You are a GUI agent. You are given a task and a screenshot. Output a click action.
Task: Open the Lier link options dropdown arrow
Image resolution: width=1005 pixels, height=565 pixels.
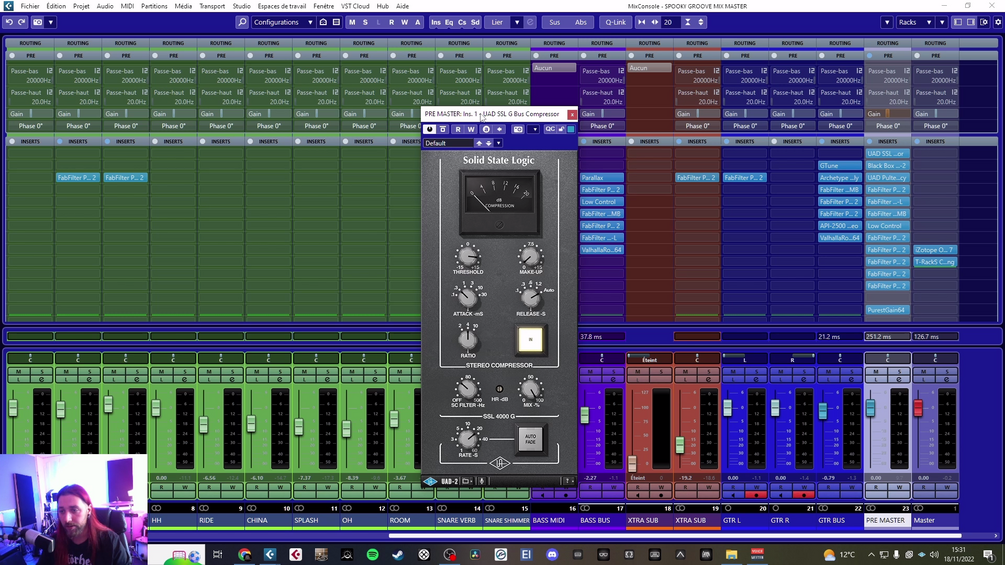pos(517,22)
